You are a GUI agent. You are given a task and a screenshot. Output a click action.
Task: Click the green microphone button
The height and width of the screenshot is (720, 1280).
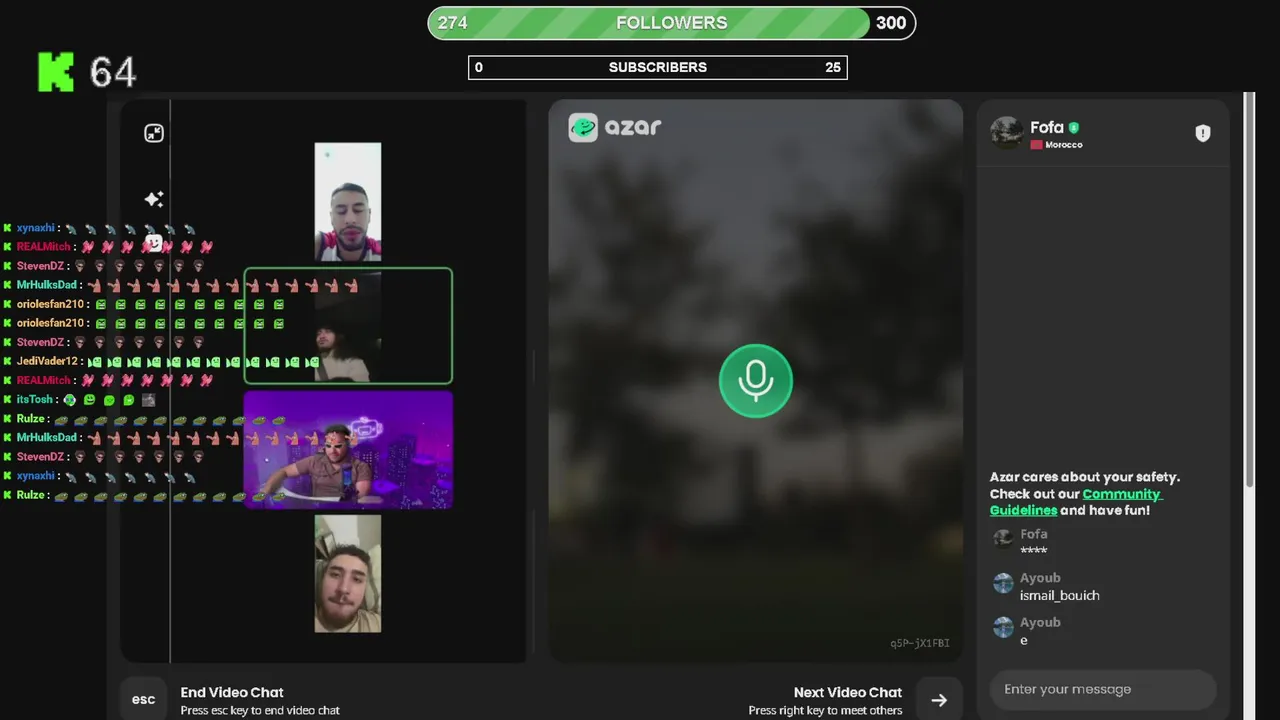756,381
